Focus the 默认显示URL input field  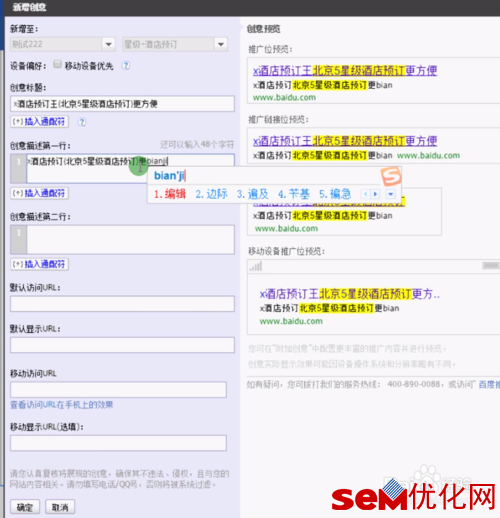coord(122,345)
